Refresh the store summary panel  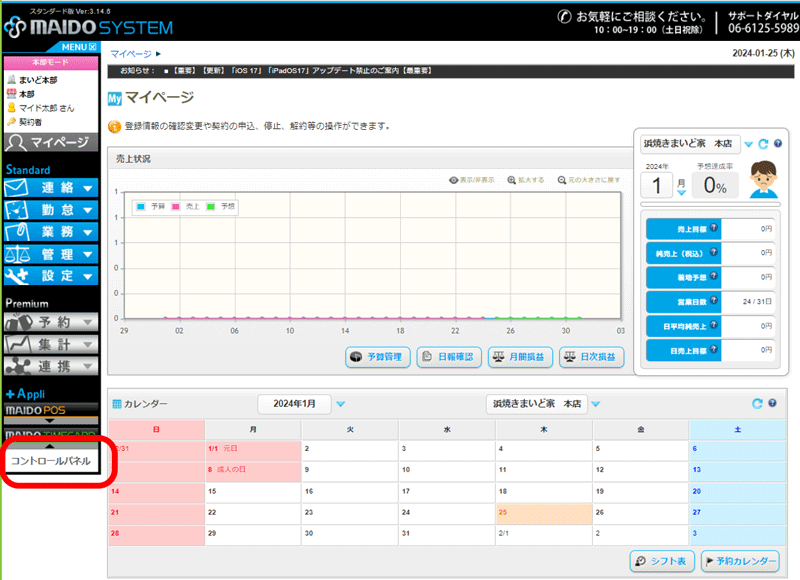click(x=763, y=144)
